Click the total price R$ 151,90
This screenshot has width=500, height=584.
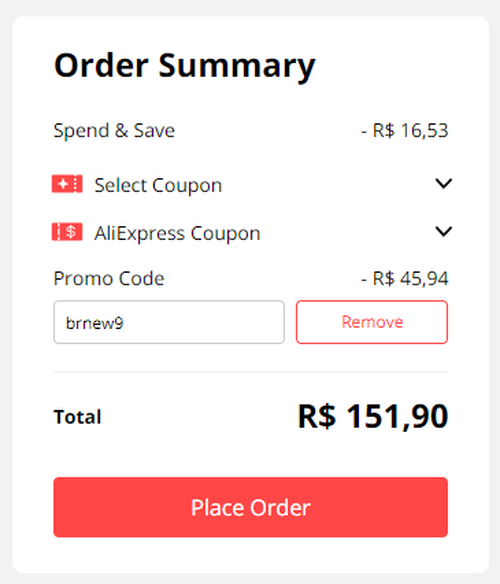click(x=373, y=416)
